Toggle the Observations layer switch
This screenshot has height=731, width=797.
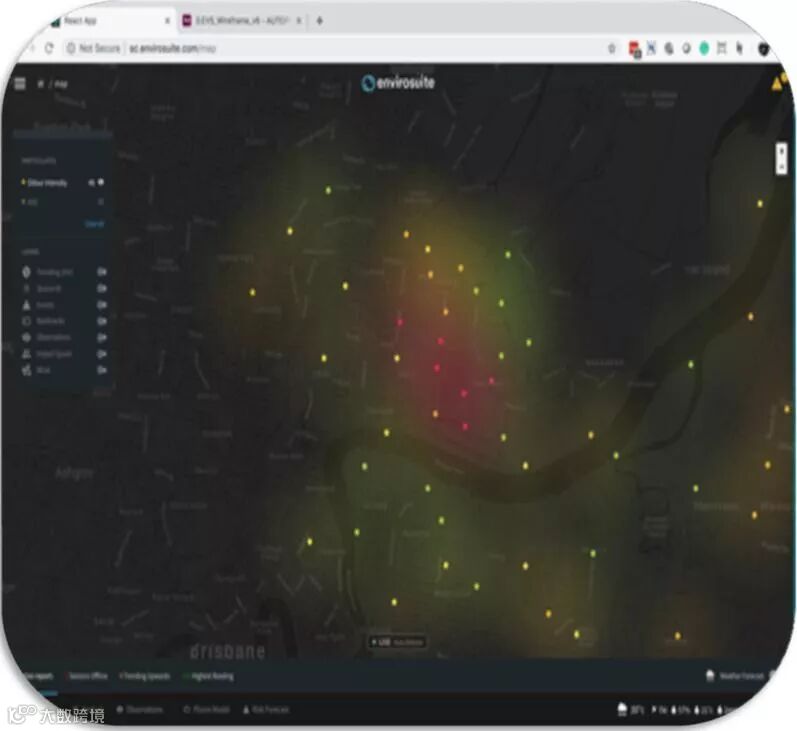point(102,337)
